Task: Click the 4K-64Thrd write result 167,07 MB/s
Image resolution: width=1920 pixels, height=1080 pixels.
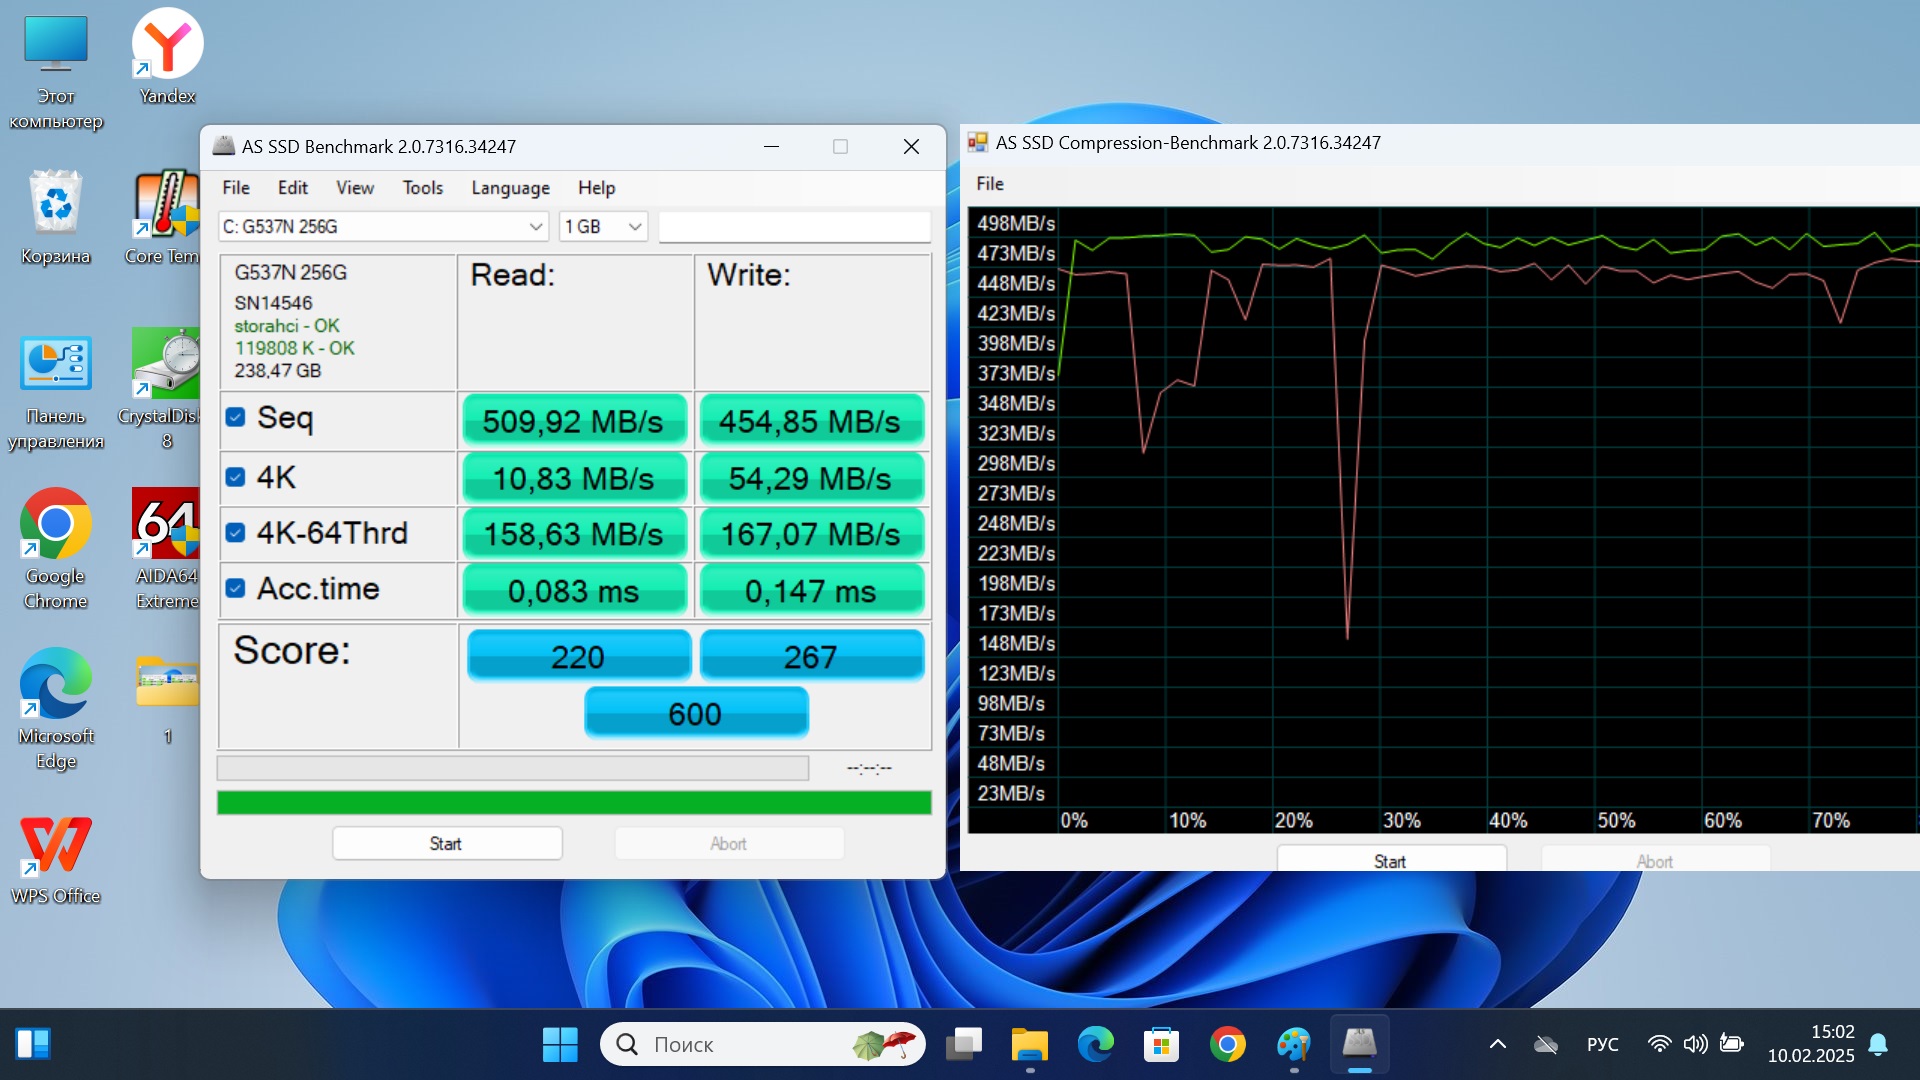Action: pos(811,534)
